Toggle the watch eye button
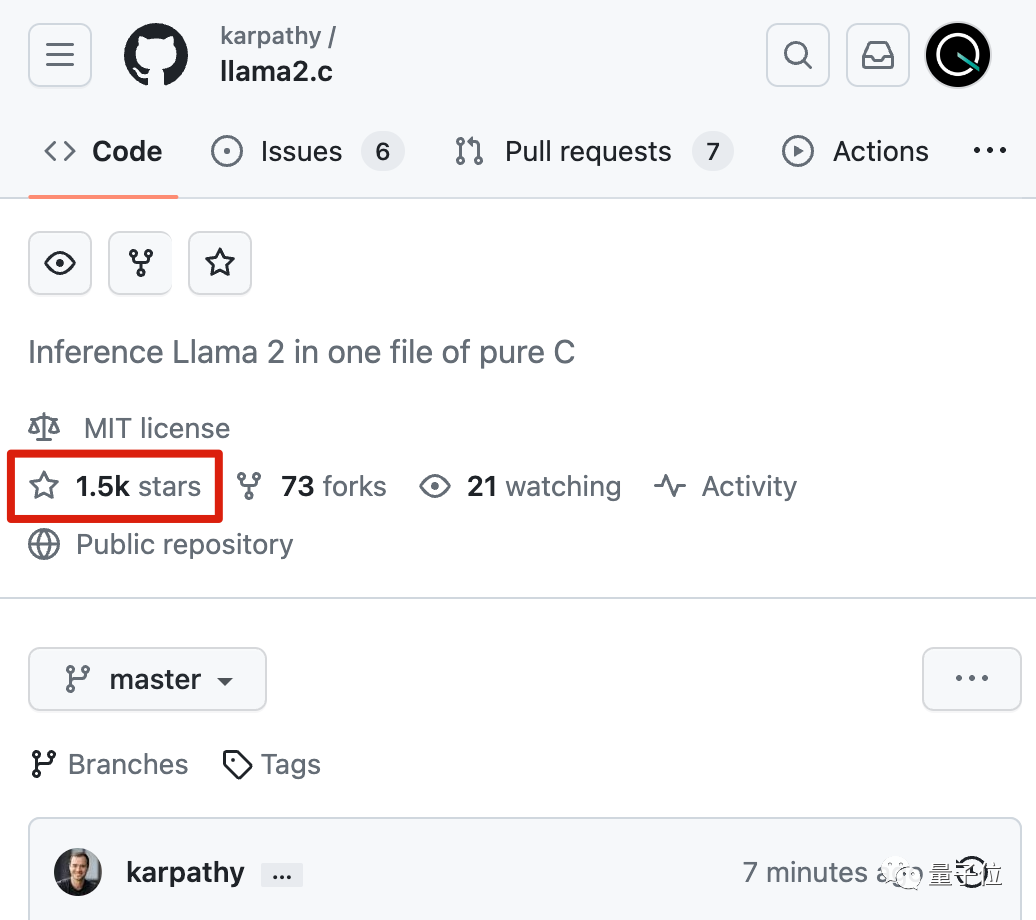The height and width of the screenshot is (920, 1036). pos(60,263)
